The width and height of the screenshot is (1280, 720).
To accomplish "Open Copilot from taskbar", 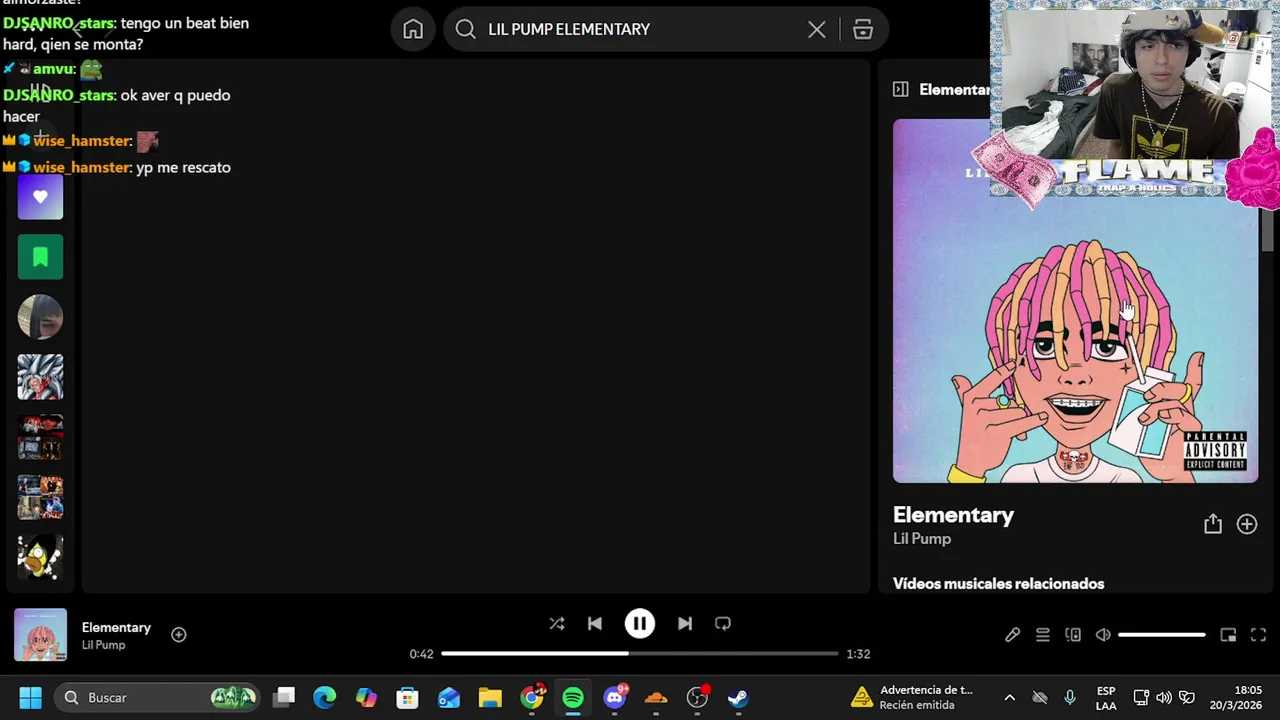I will point(366,698).
